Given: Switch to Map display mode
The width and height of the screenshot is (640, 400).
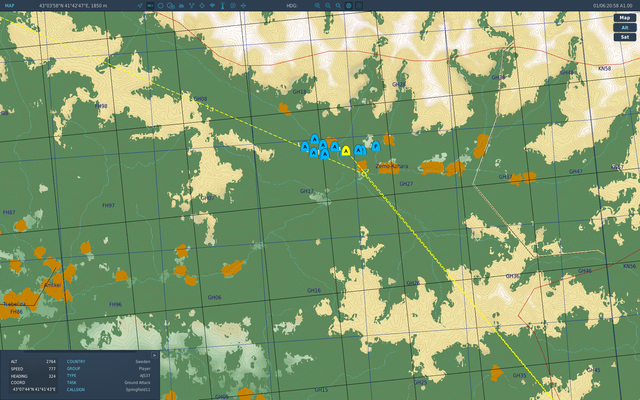Looking at the screenshot, I should pos(624,18).
